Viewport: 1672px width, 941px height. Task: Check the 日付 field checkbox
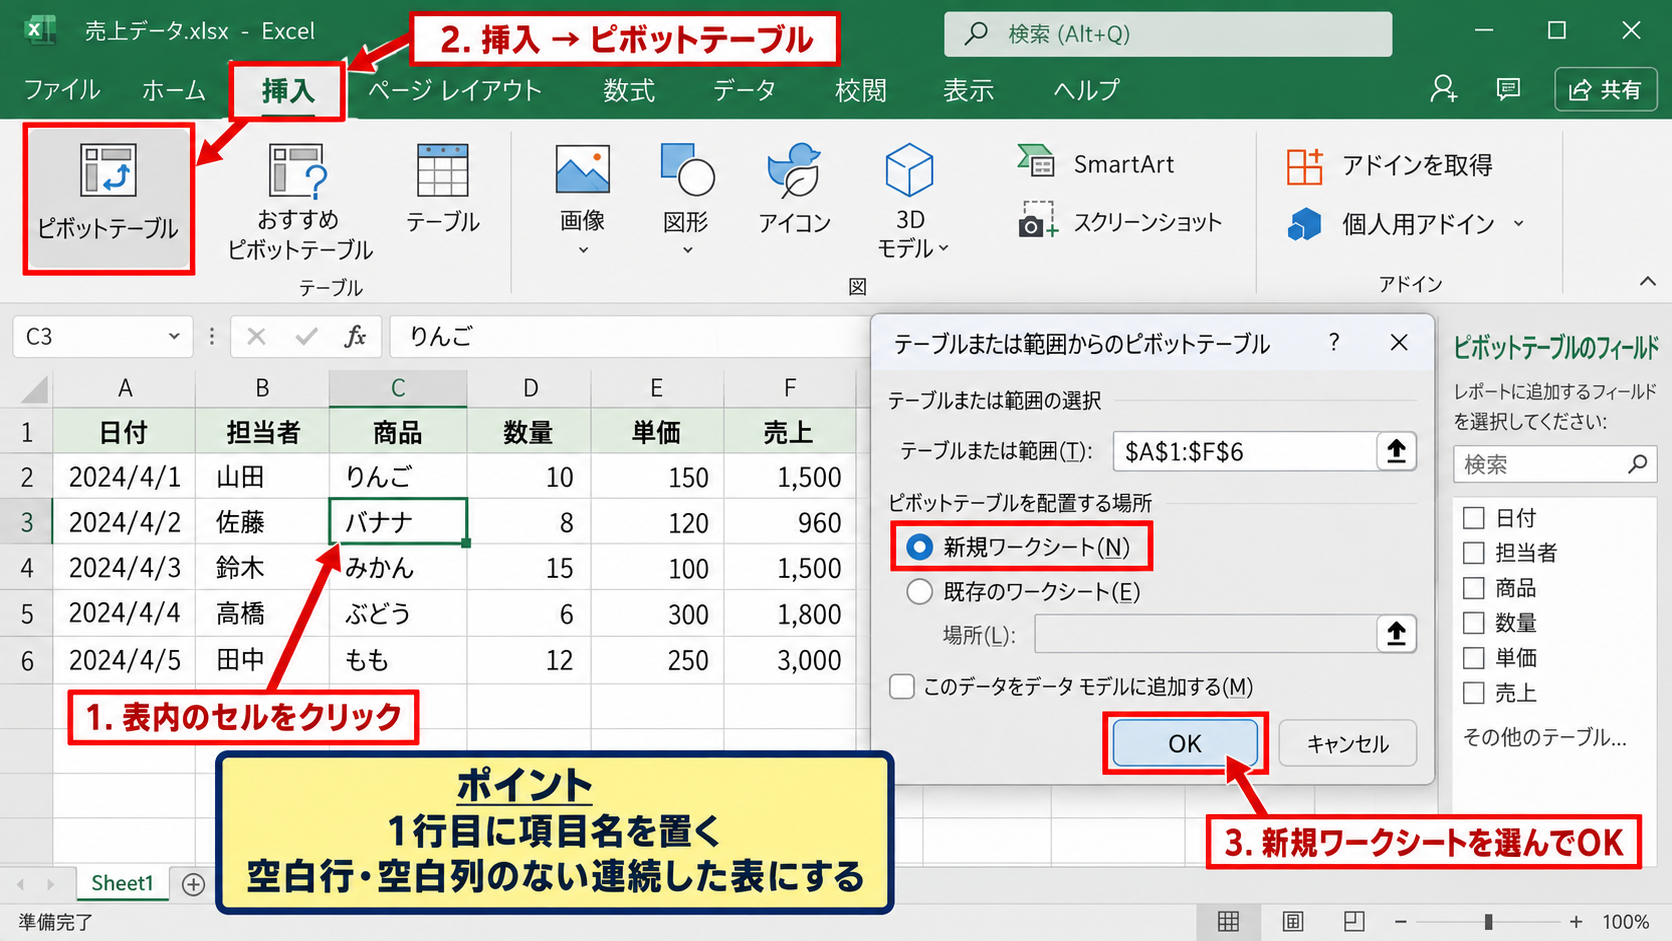coord(1473,518)
